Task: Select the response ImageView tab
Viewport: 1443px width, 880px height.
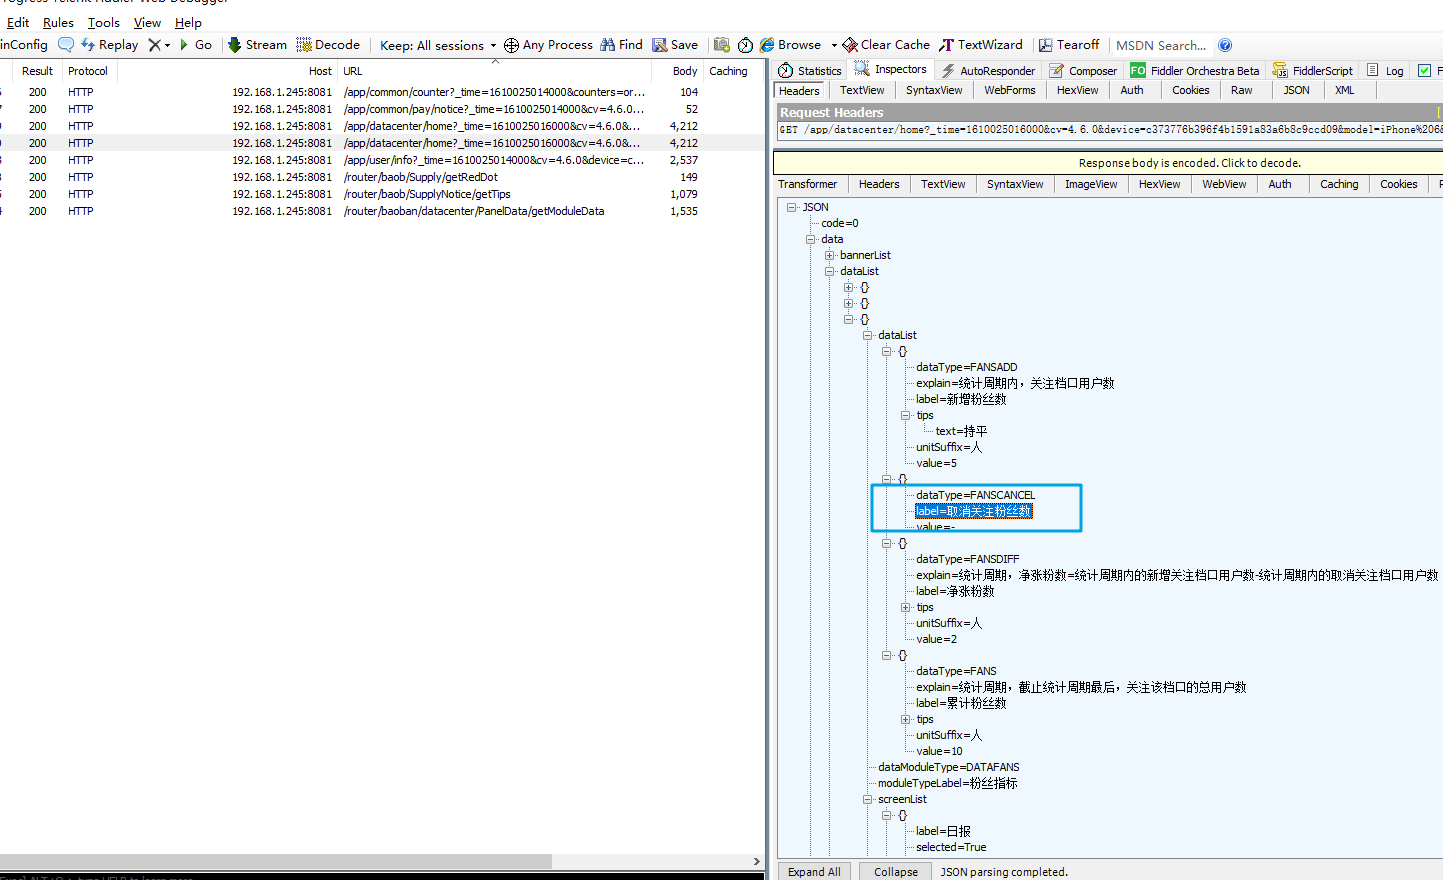Action: [1091, 184]
